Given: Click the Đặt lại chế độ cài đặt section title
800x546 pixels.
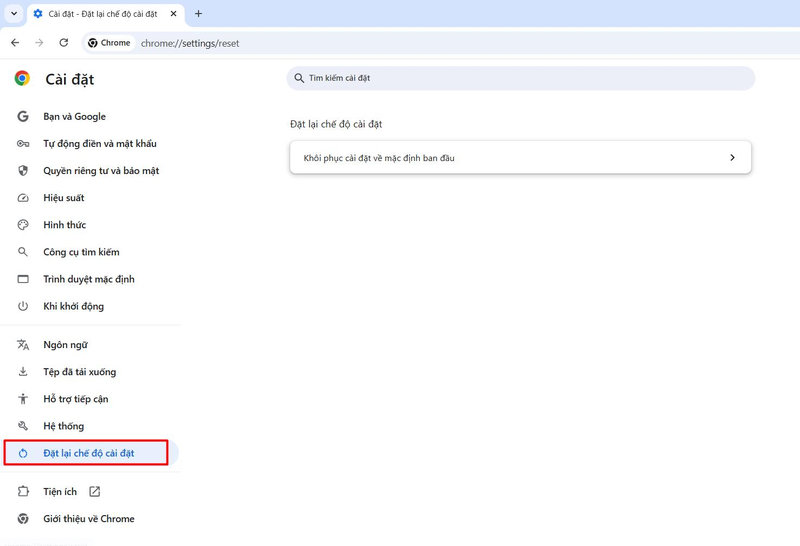Looking at the screenshot, I should [336, 124].
